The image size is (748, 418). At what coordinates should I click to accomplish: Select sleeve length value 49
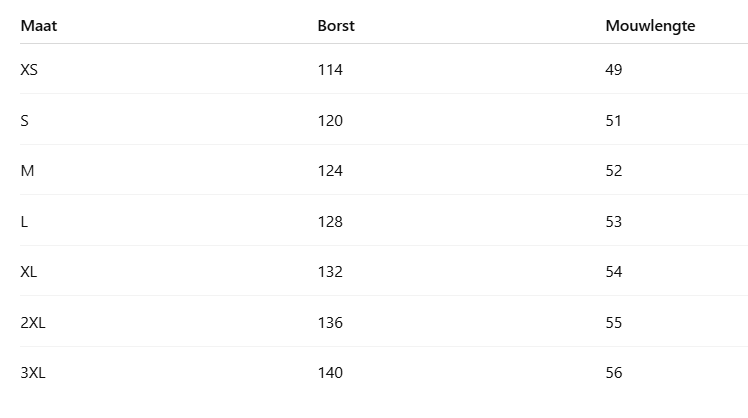(613, 70)
